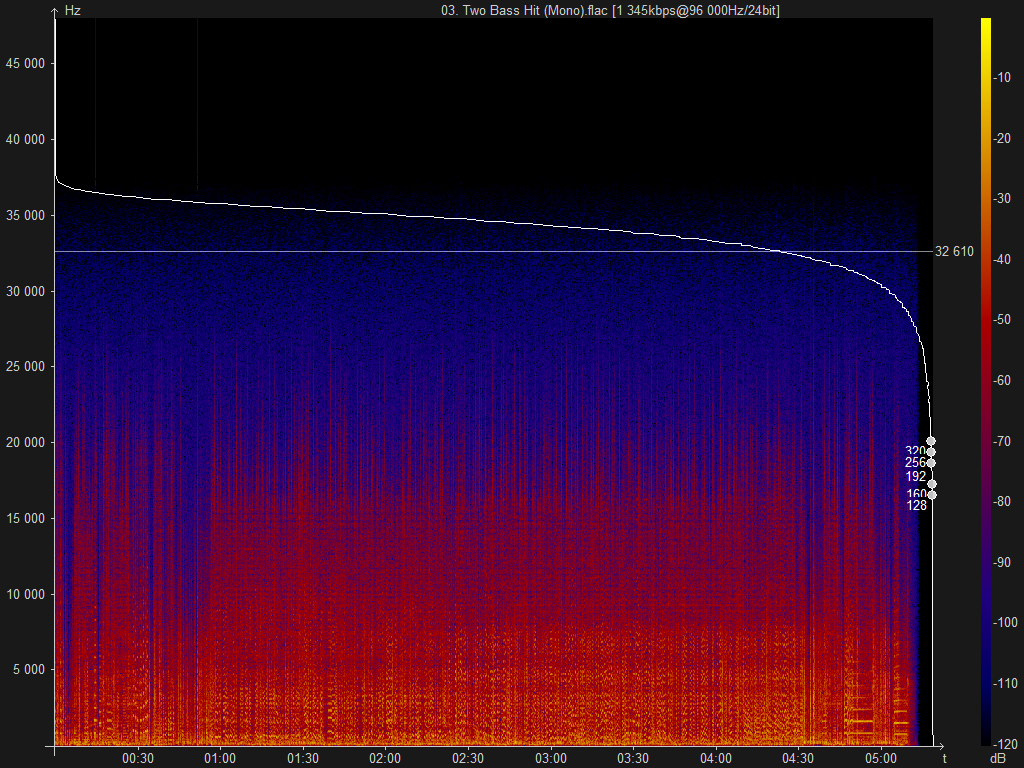Click the 10 000 frequency label
1024x768 pixels.
pos(25,594)
